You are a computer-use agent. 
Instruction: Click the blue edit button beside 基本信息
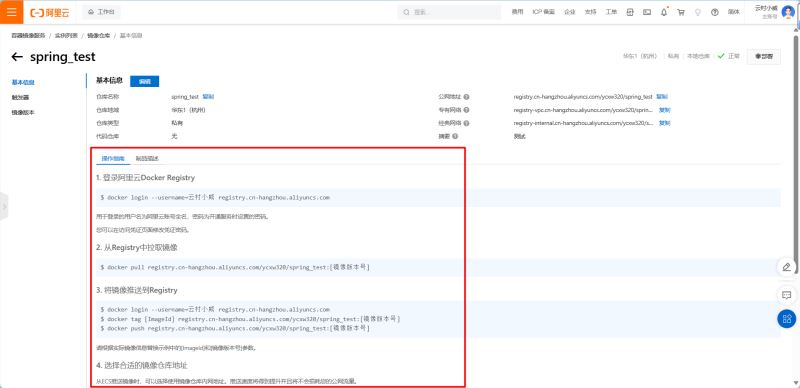(x=144, y=81)
